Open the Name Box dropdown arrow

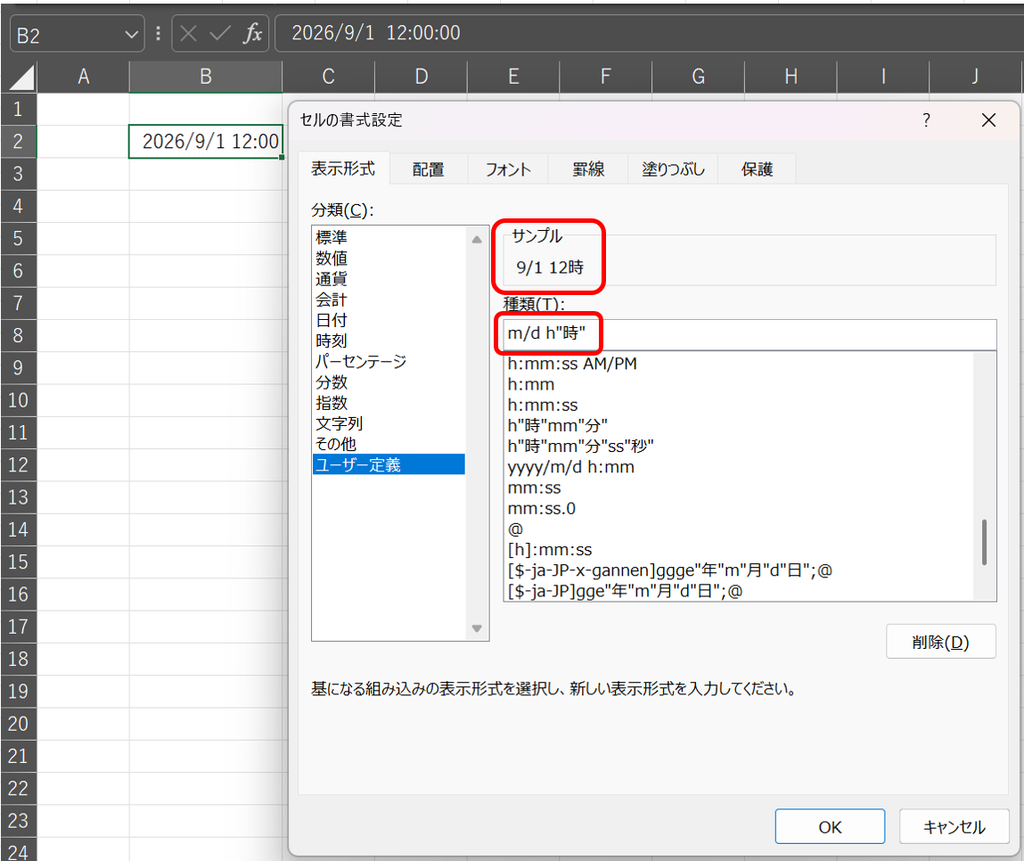coord(132,35)
